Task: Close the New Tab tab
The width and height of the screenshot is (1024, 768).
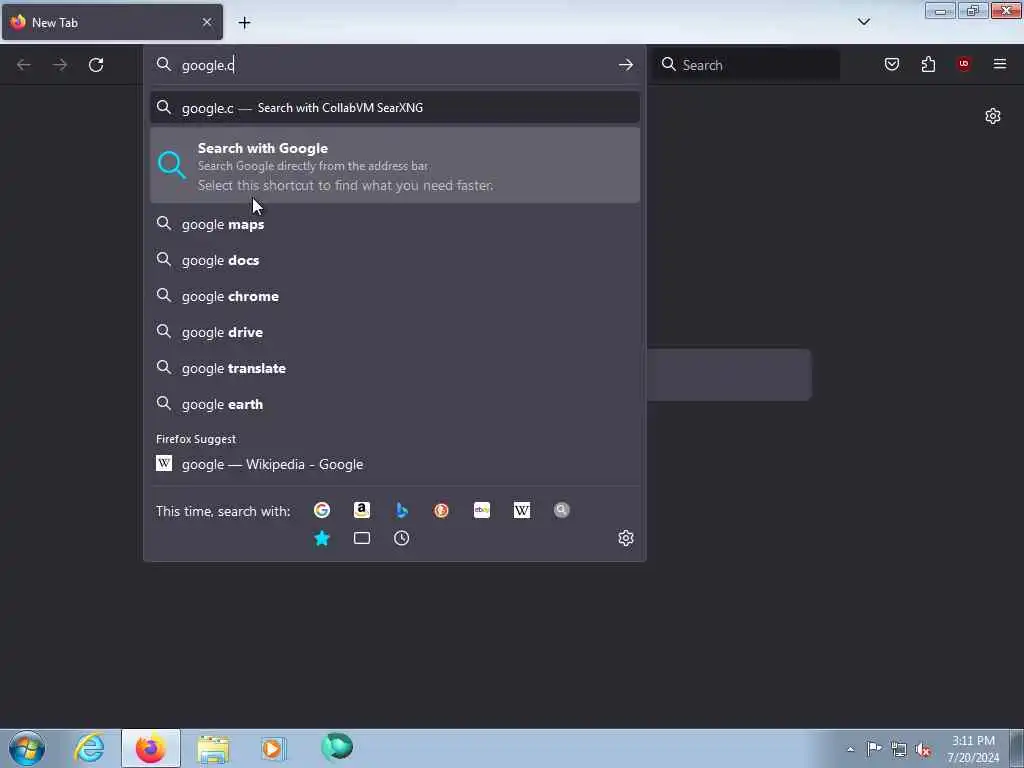Action: tap(207, 22)
